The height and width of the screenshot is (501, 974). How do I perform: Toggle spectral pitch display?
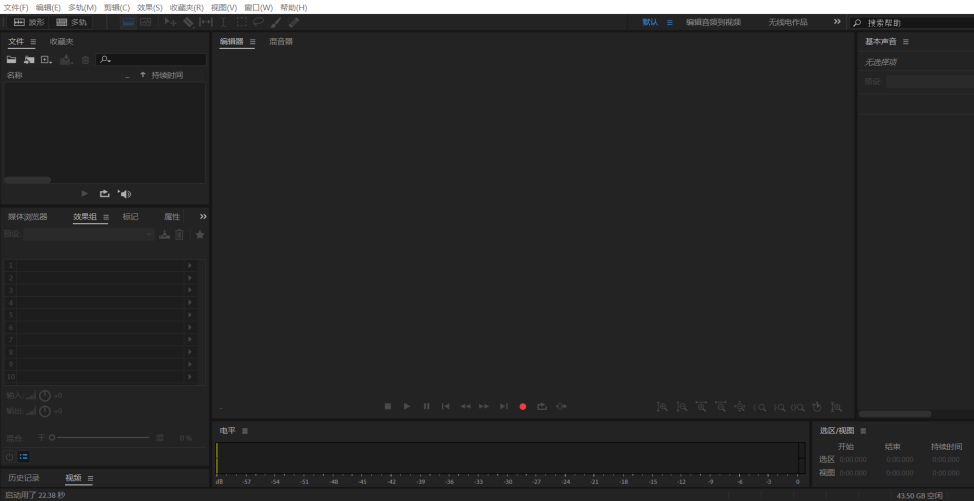point(145,22)
